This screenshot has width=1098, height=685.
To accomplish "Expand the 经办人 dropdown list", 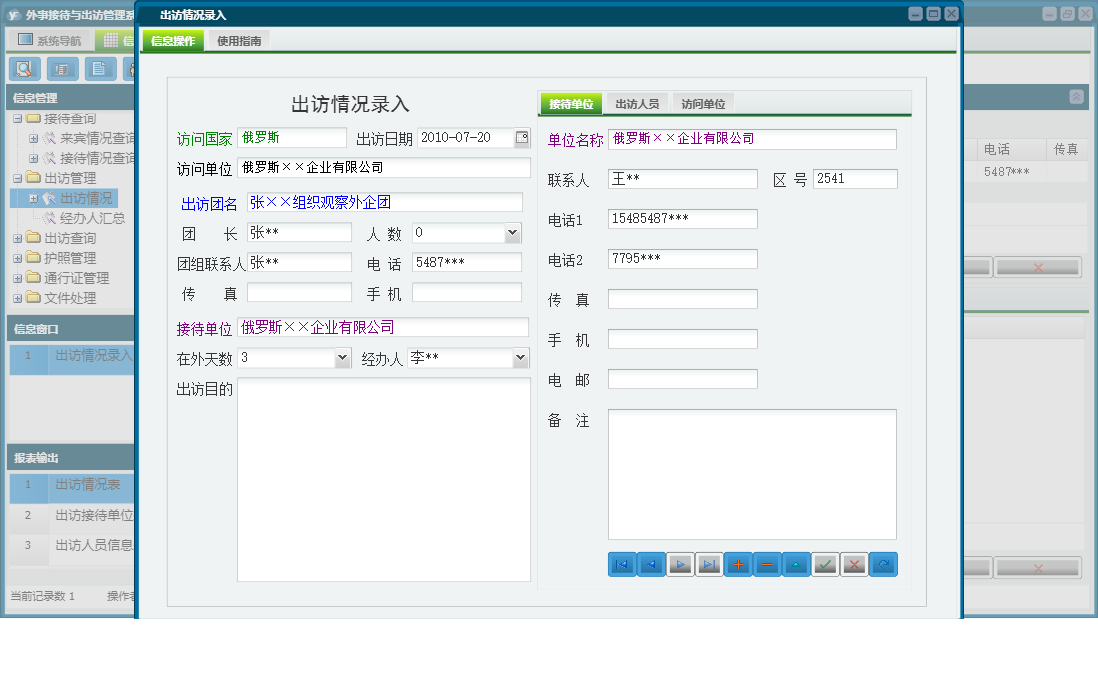I will (520, 358).
